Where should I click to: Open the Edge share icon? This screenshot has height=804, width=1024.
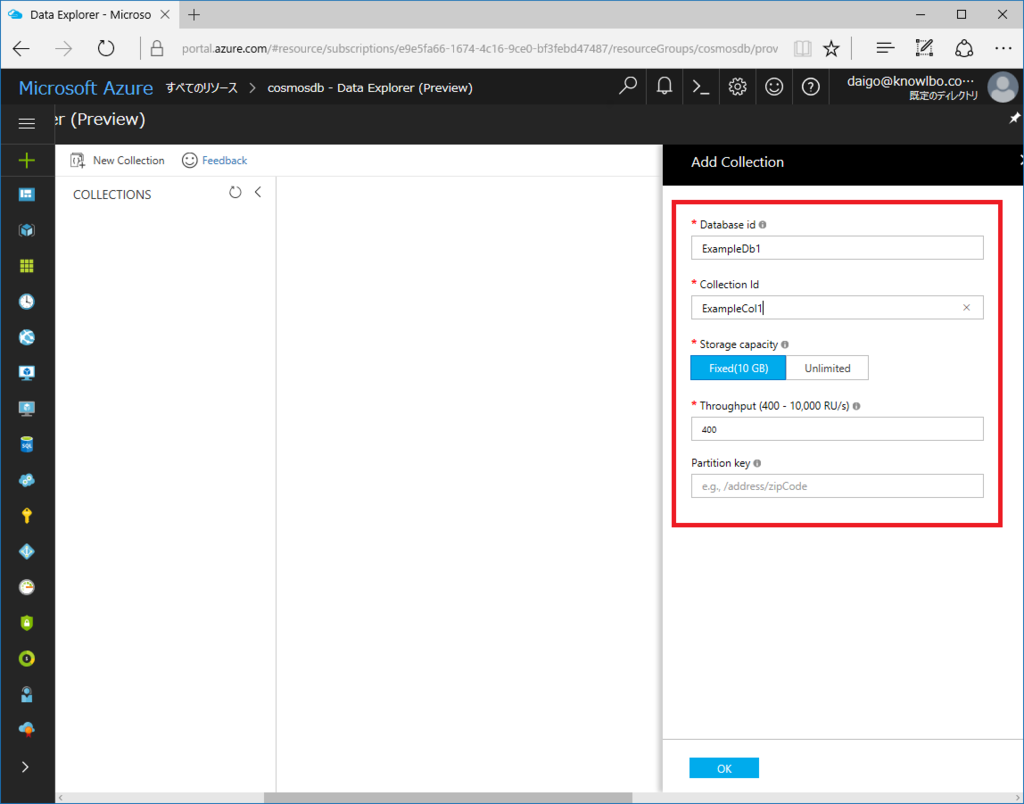[x=964, y=48]
